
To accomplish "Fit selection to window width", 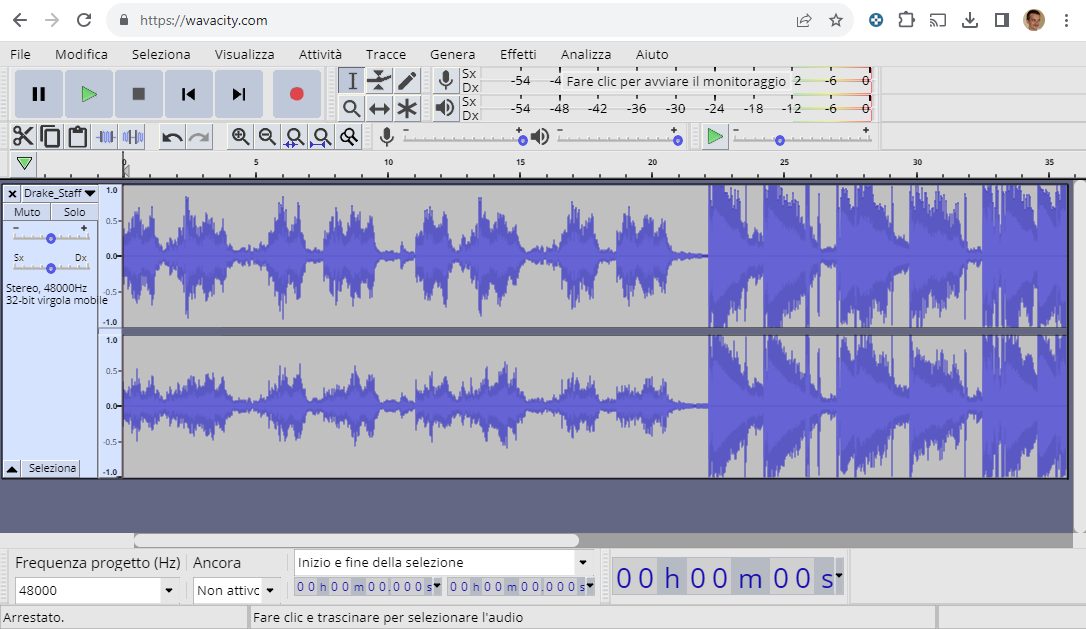I will (294, 137).
